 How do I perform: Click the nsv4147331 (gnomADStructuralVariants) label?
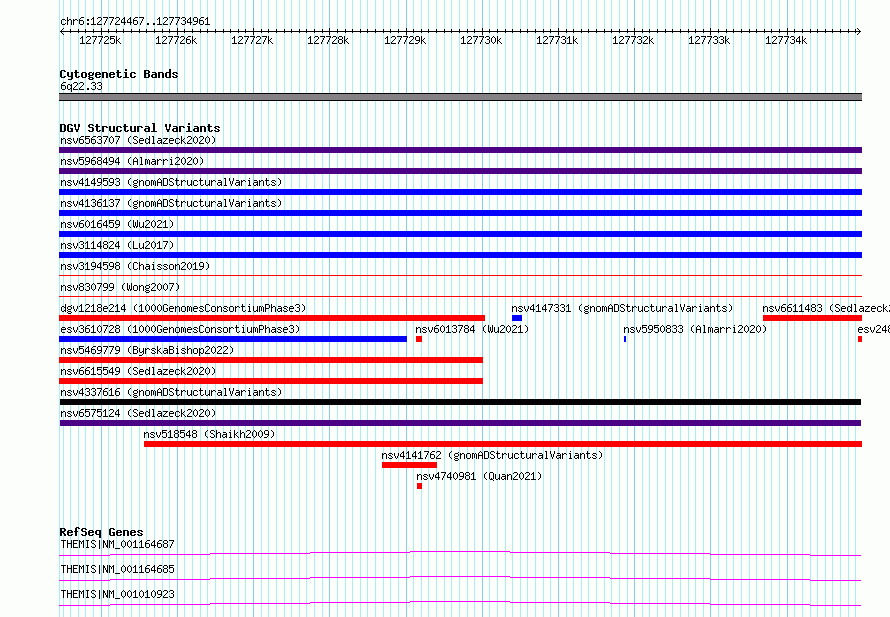(x=622, y=308)
